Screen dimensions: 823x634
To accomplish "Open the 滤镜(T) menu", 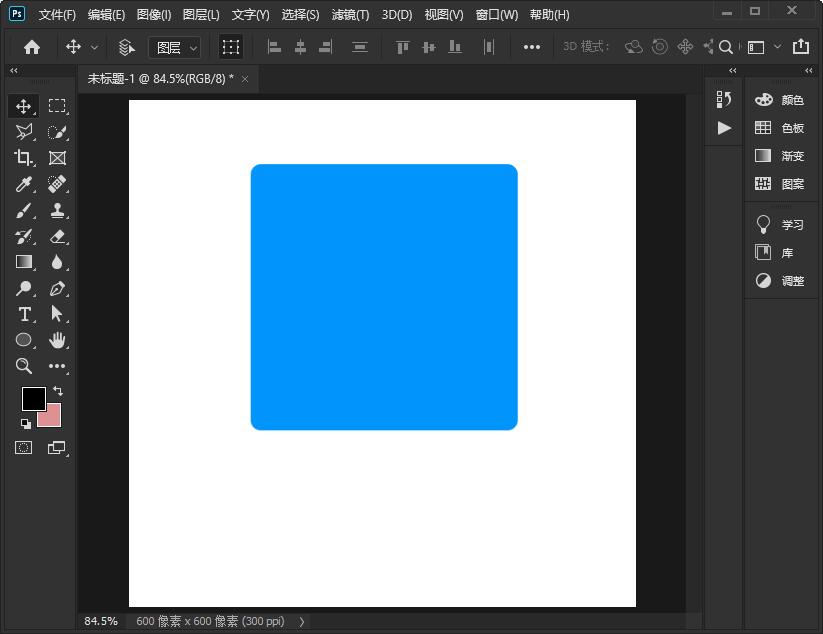I will coord(350,15).
